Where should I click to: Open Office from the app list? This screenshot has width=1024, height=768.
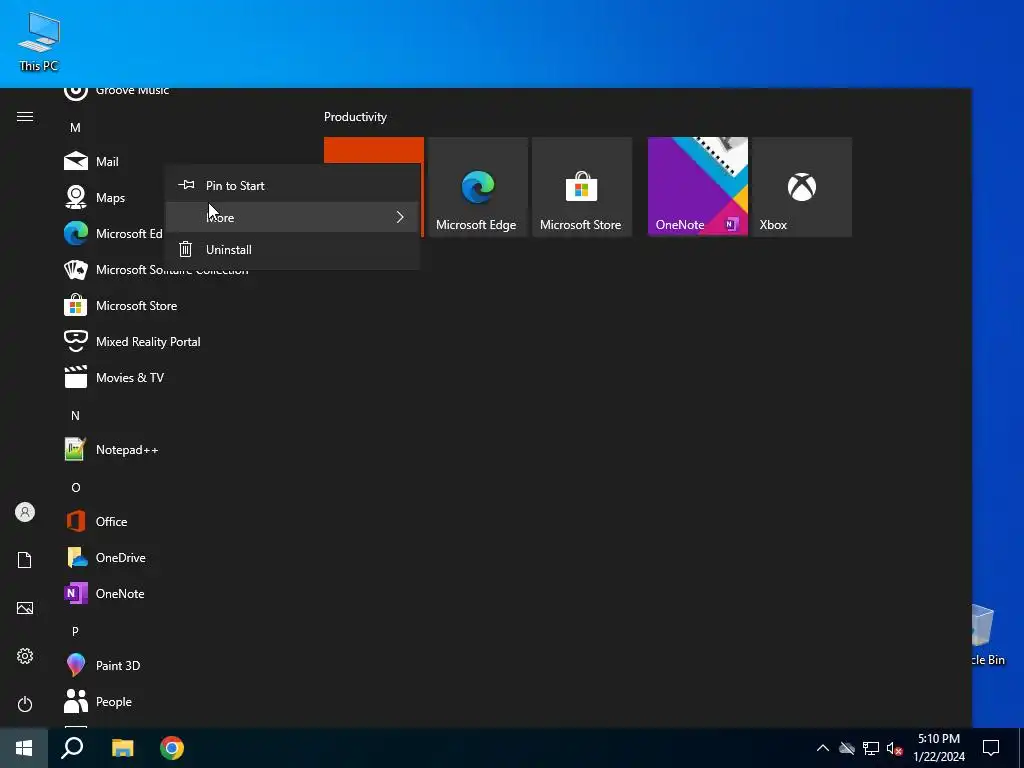point(96,521)
